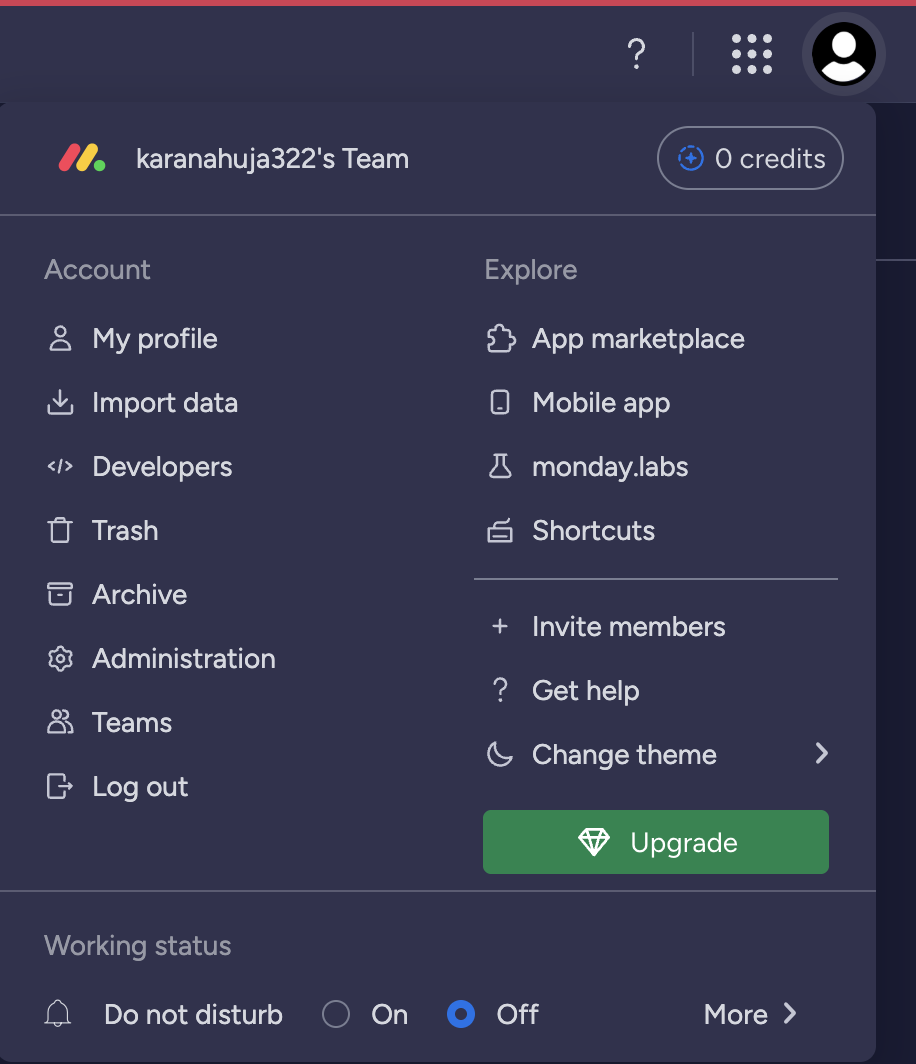The width and height of the screenshot is (916, 1064).
Task: Click the Do not disturb label
Action: pyautogui.click(x=193, y=1014)
